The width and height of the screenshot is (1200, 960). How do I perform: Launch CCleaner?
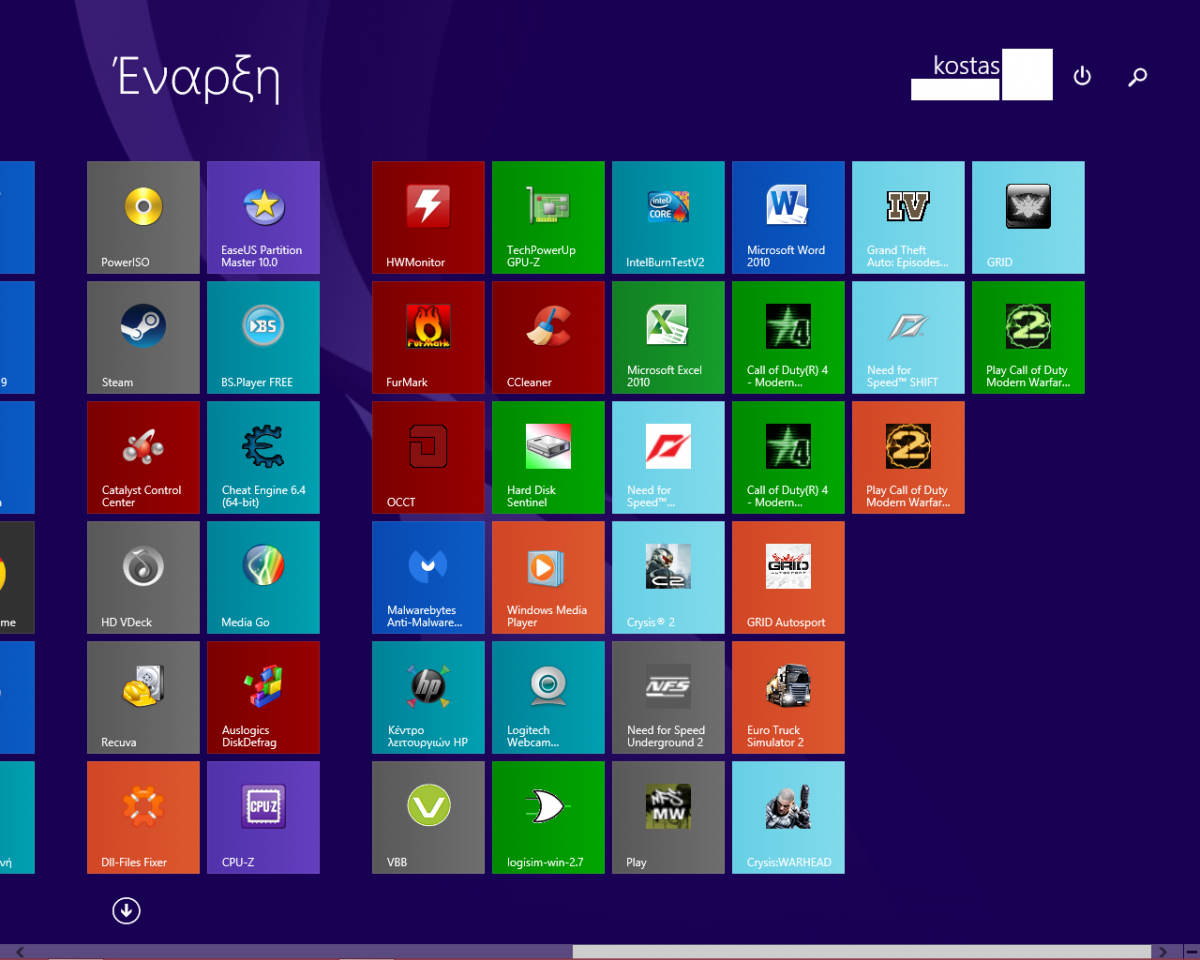coord(548,337)
